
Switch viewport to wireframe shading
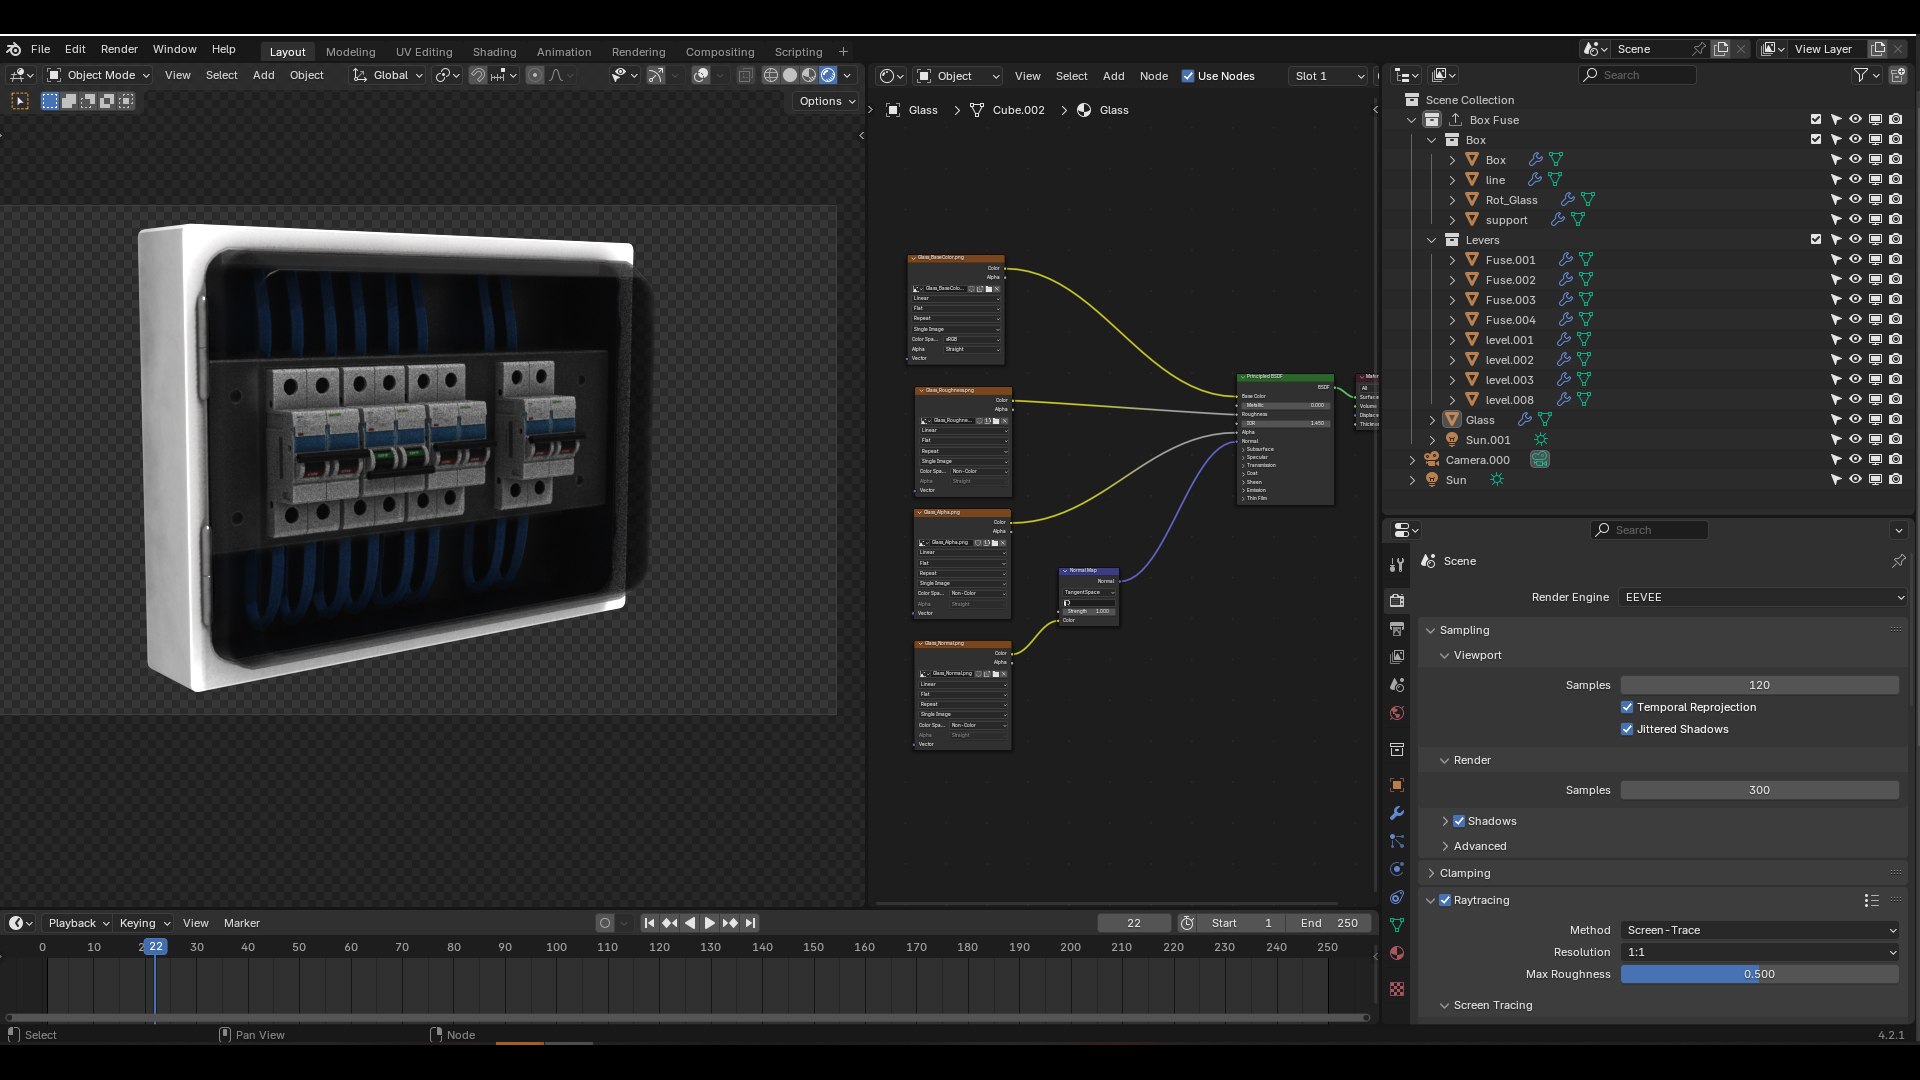coord(771,76)
